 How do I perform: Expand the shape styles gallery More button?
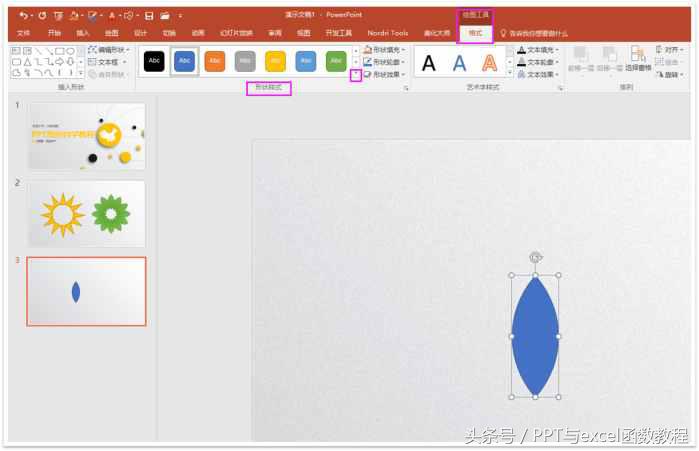click(x=356, y=75)
